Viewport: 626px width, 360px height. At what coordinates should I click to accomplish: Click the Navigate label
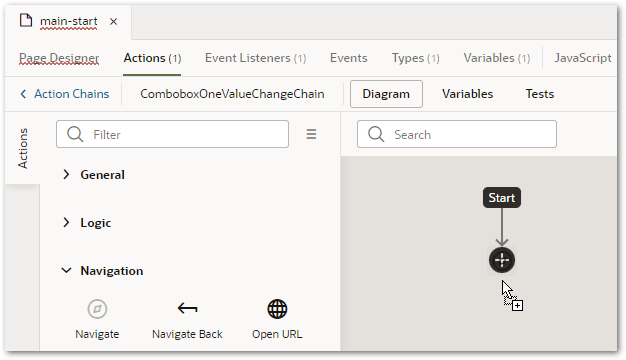pos(97,334)
